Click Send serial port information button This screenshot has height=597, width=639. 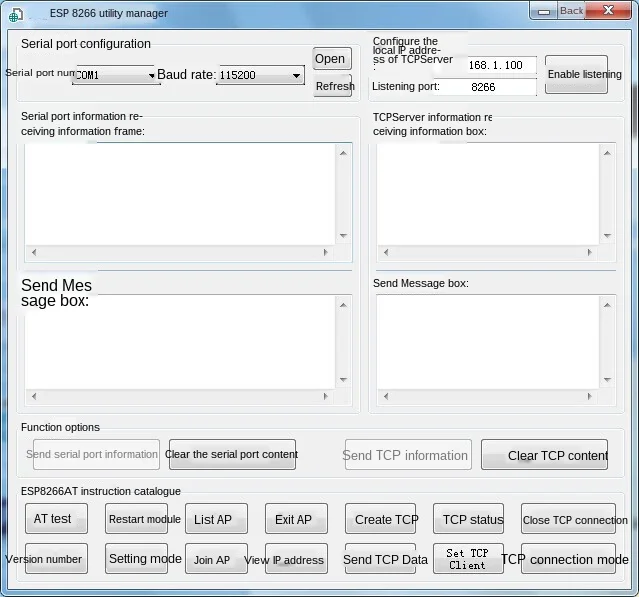pos(96,454)
